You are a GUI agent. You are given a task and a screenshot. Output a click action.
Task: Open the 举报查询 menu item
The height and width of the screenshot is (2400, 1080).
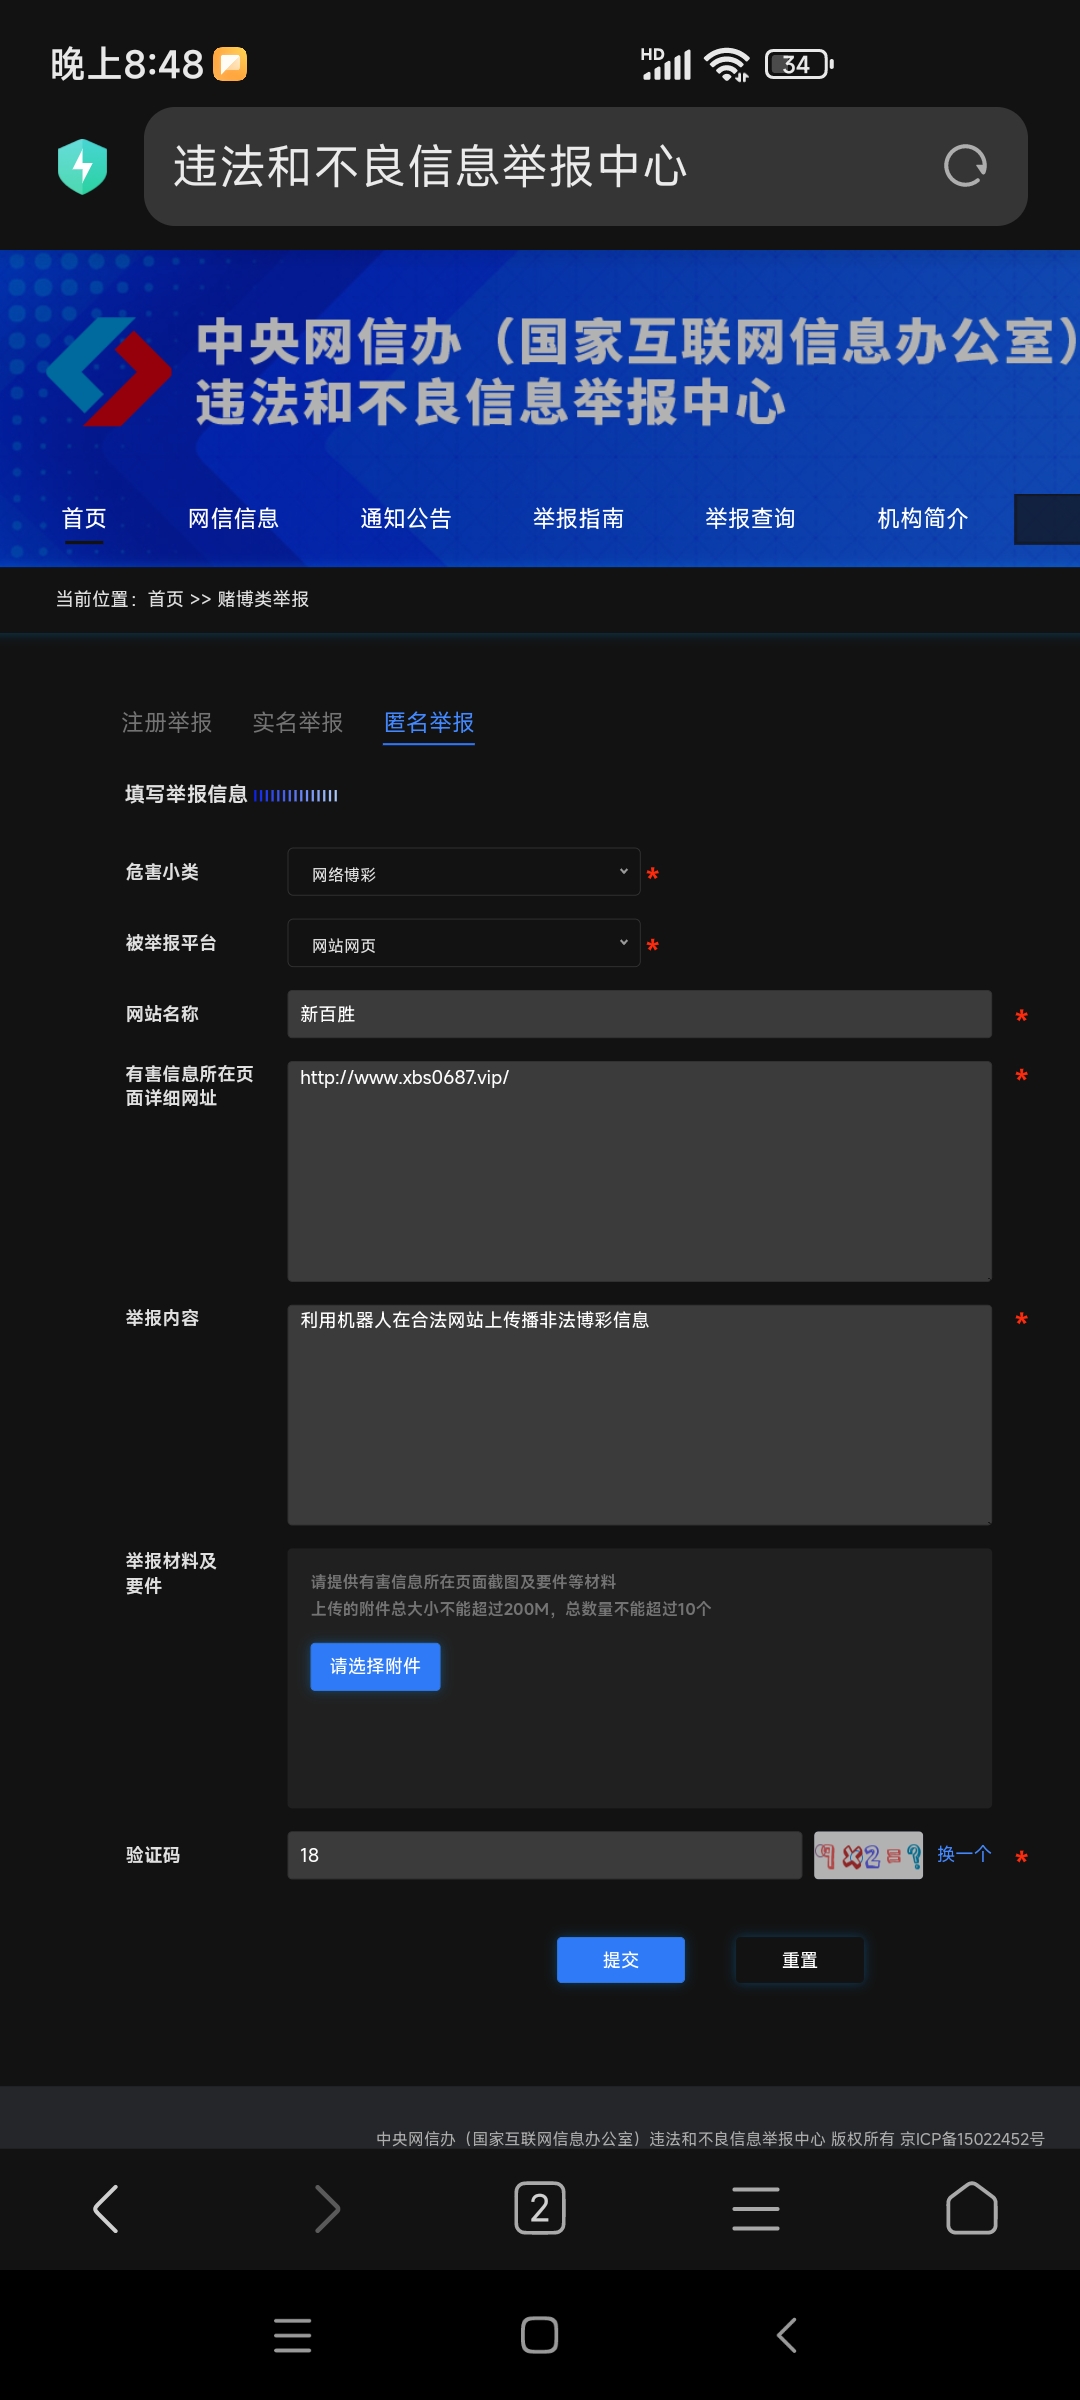pos(750,518)
